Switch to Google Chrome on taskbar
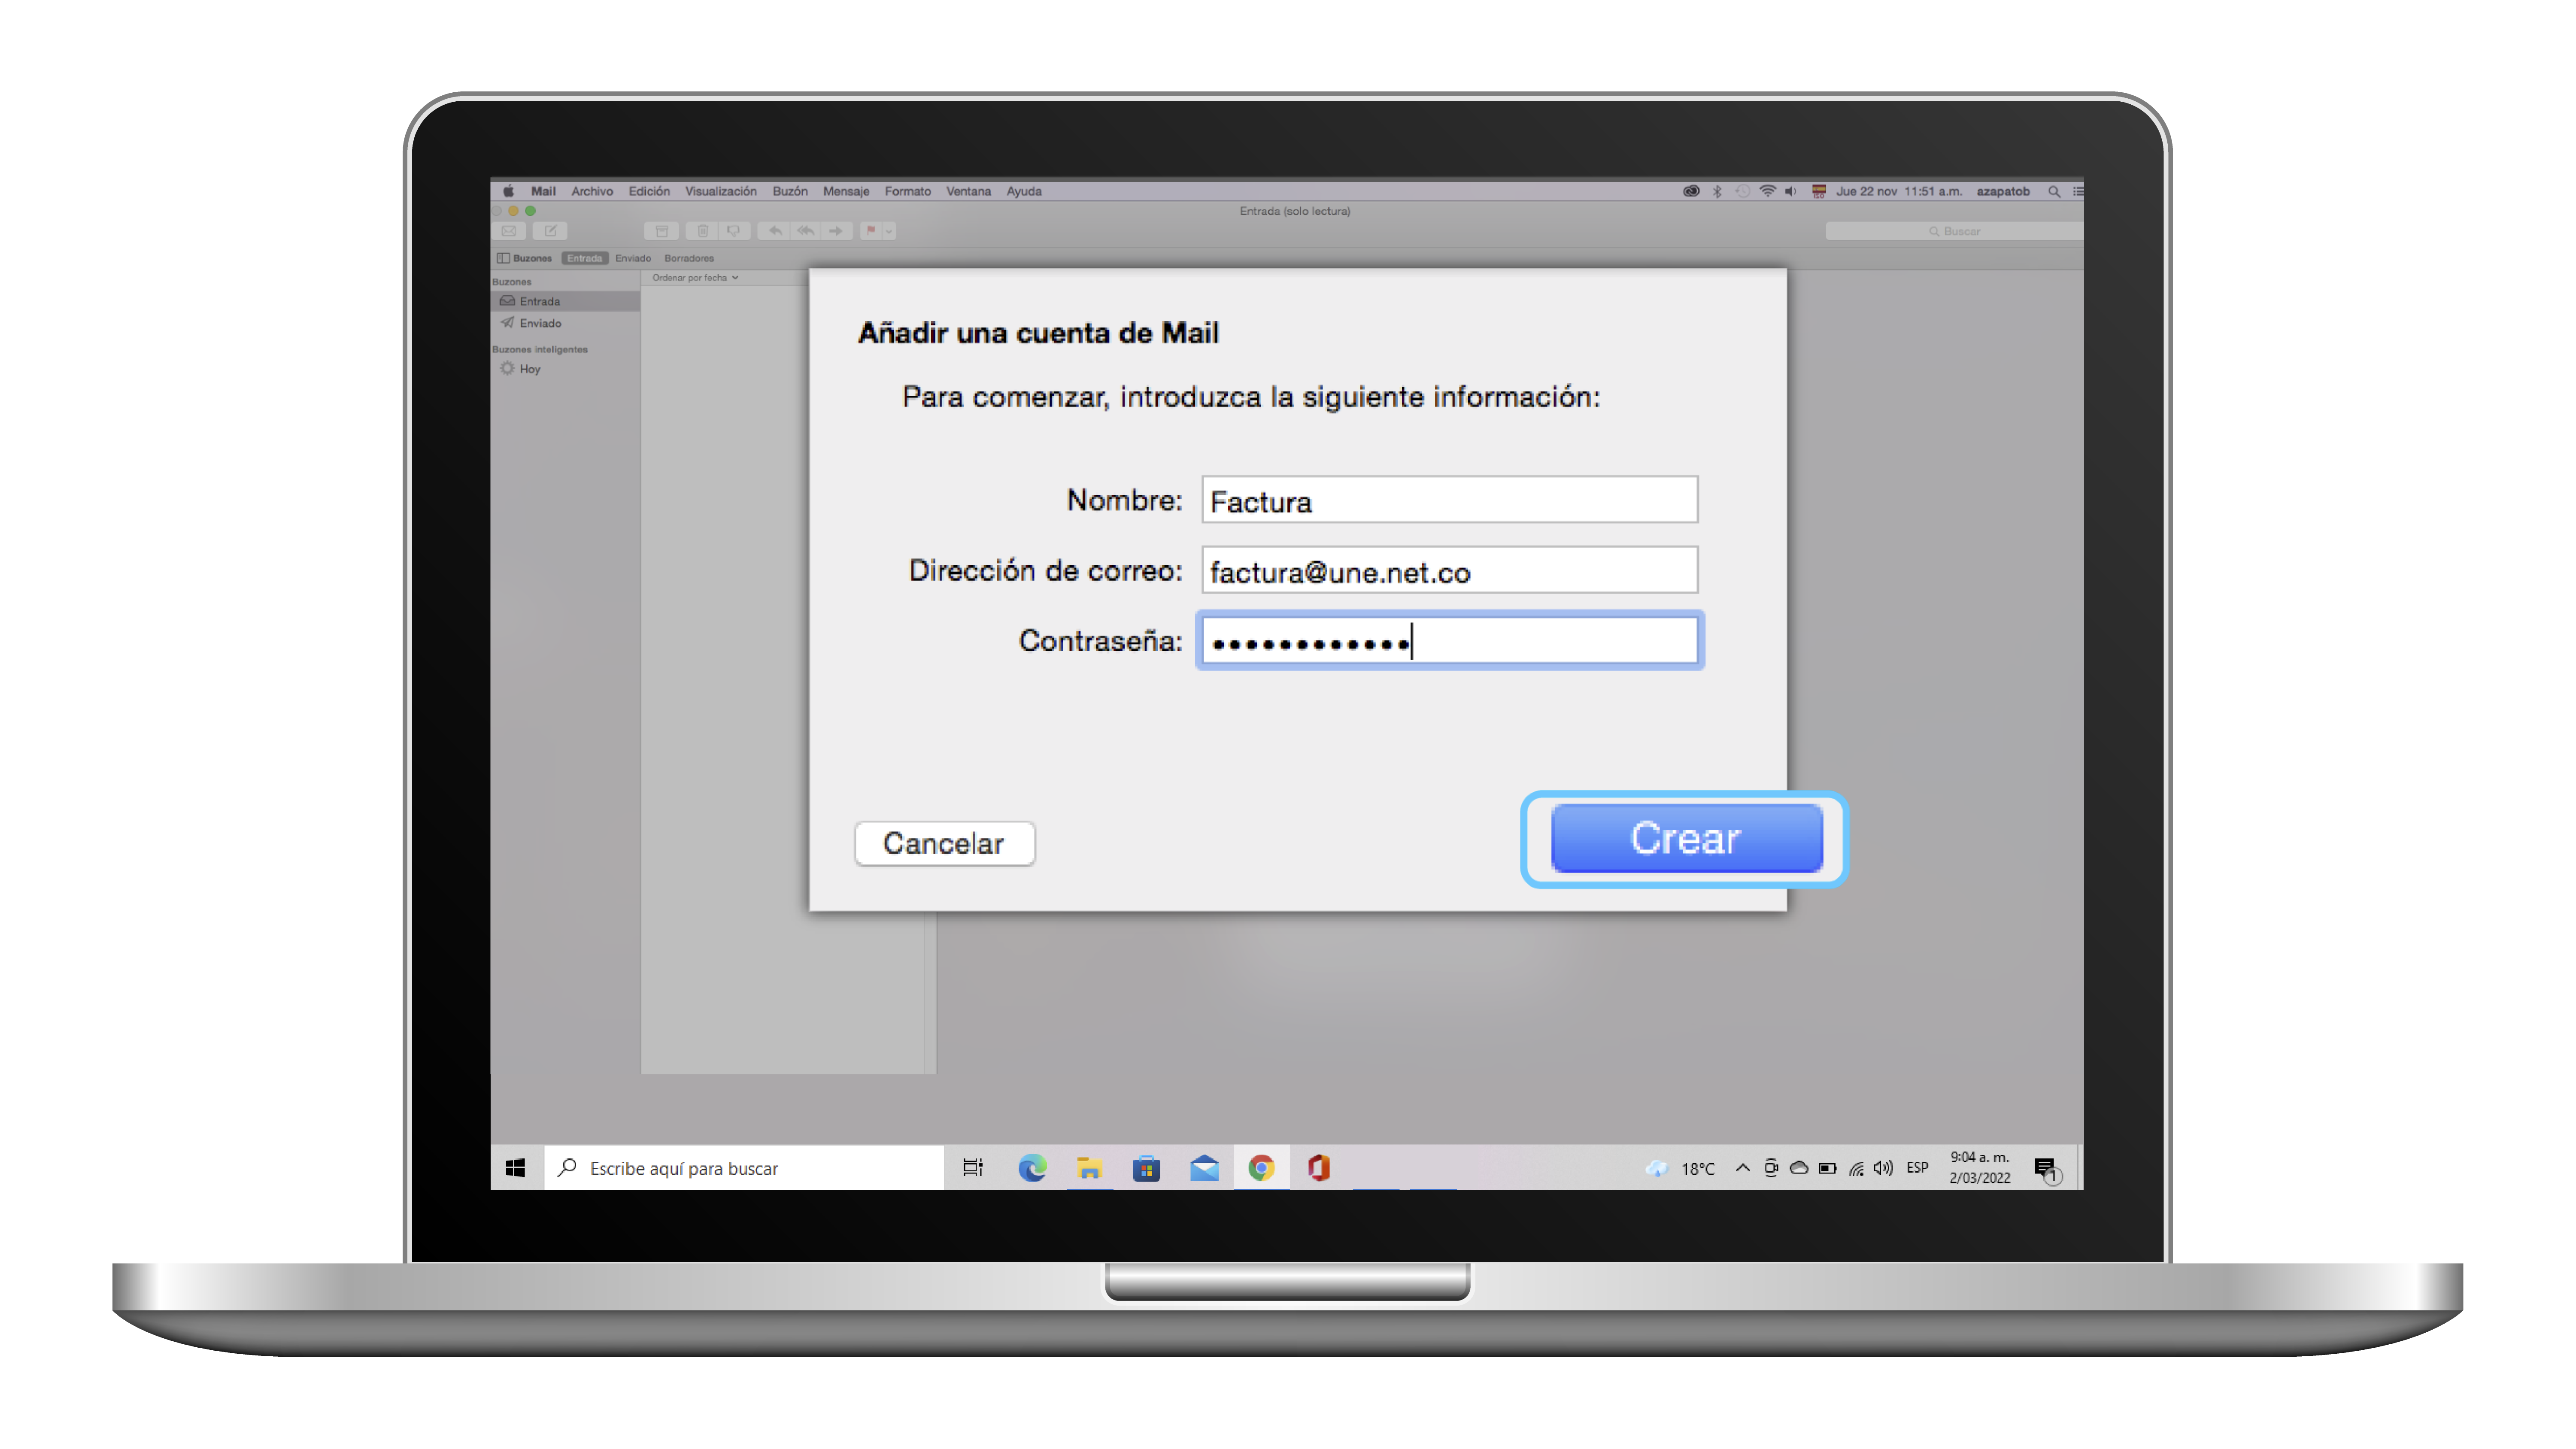 pyautogui.click(x=1261, y=1168)
